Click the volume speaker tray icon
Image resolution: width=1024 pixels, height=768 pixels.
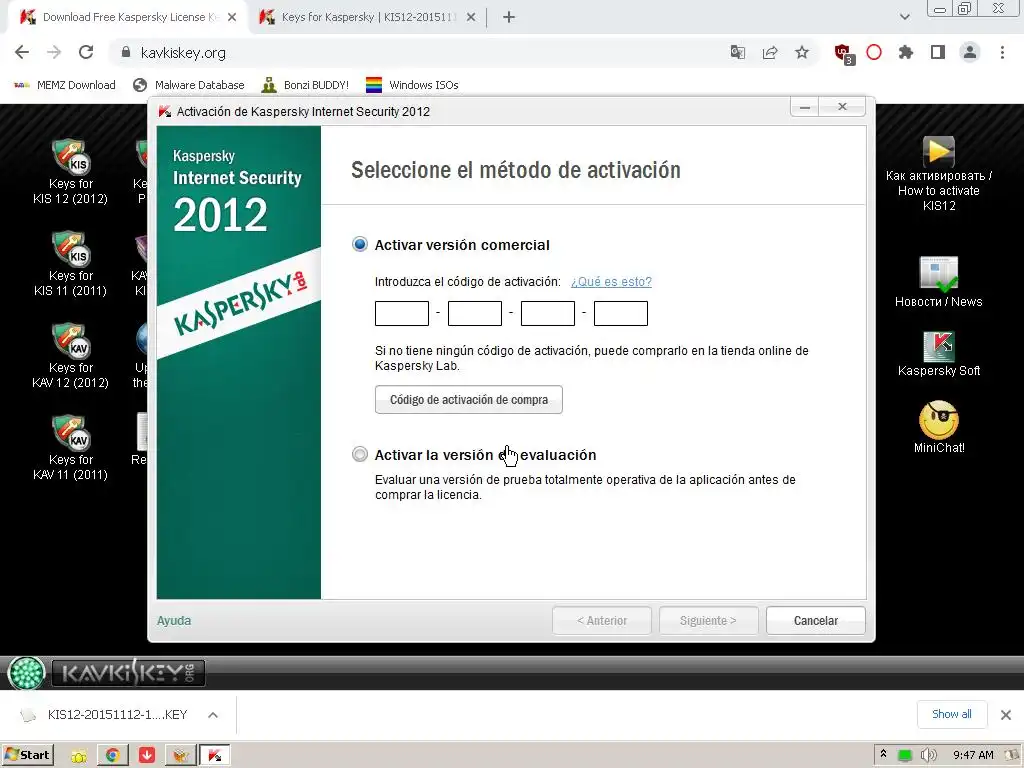(928, 755)
